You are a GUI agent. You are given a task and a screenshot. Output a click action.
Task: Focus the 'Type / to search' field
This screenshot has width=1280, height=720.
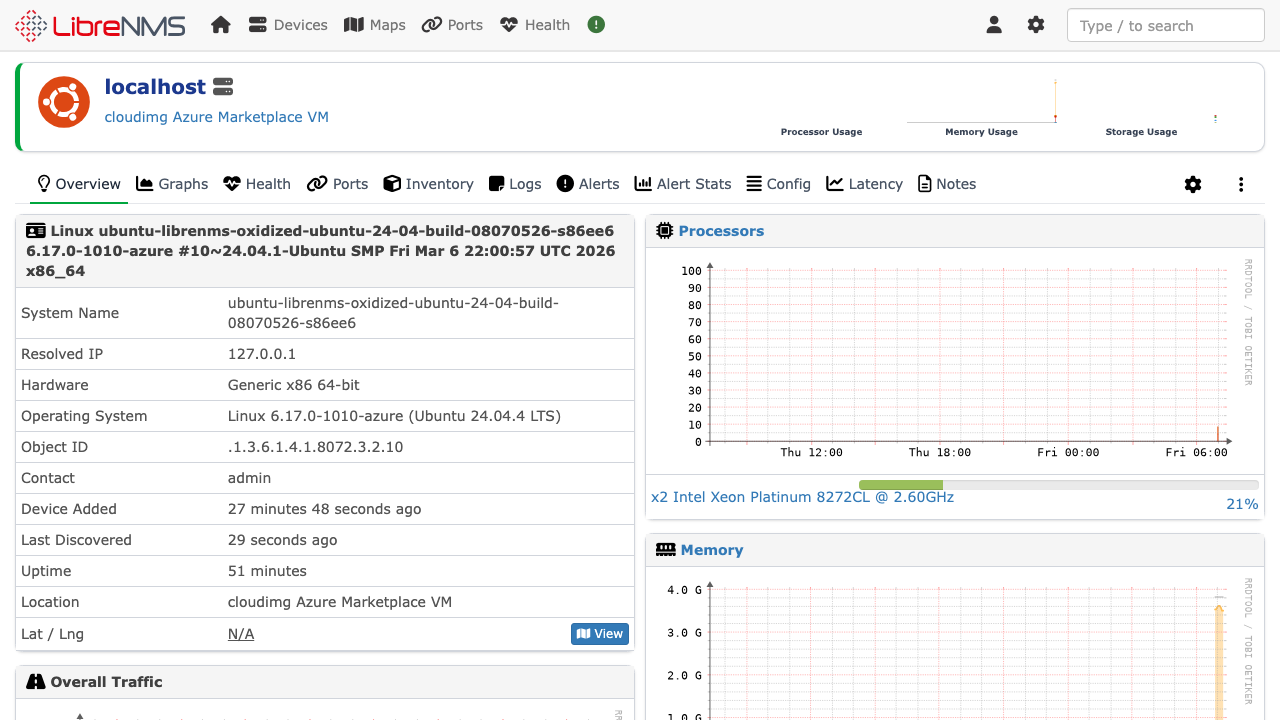(1166, 26)
